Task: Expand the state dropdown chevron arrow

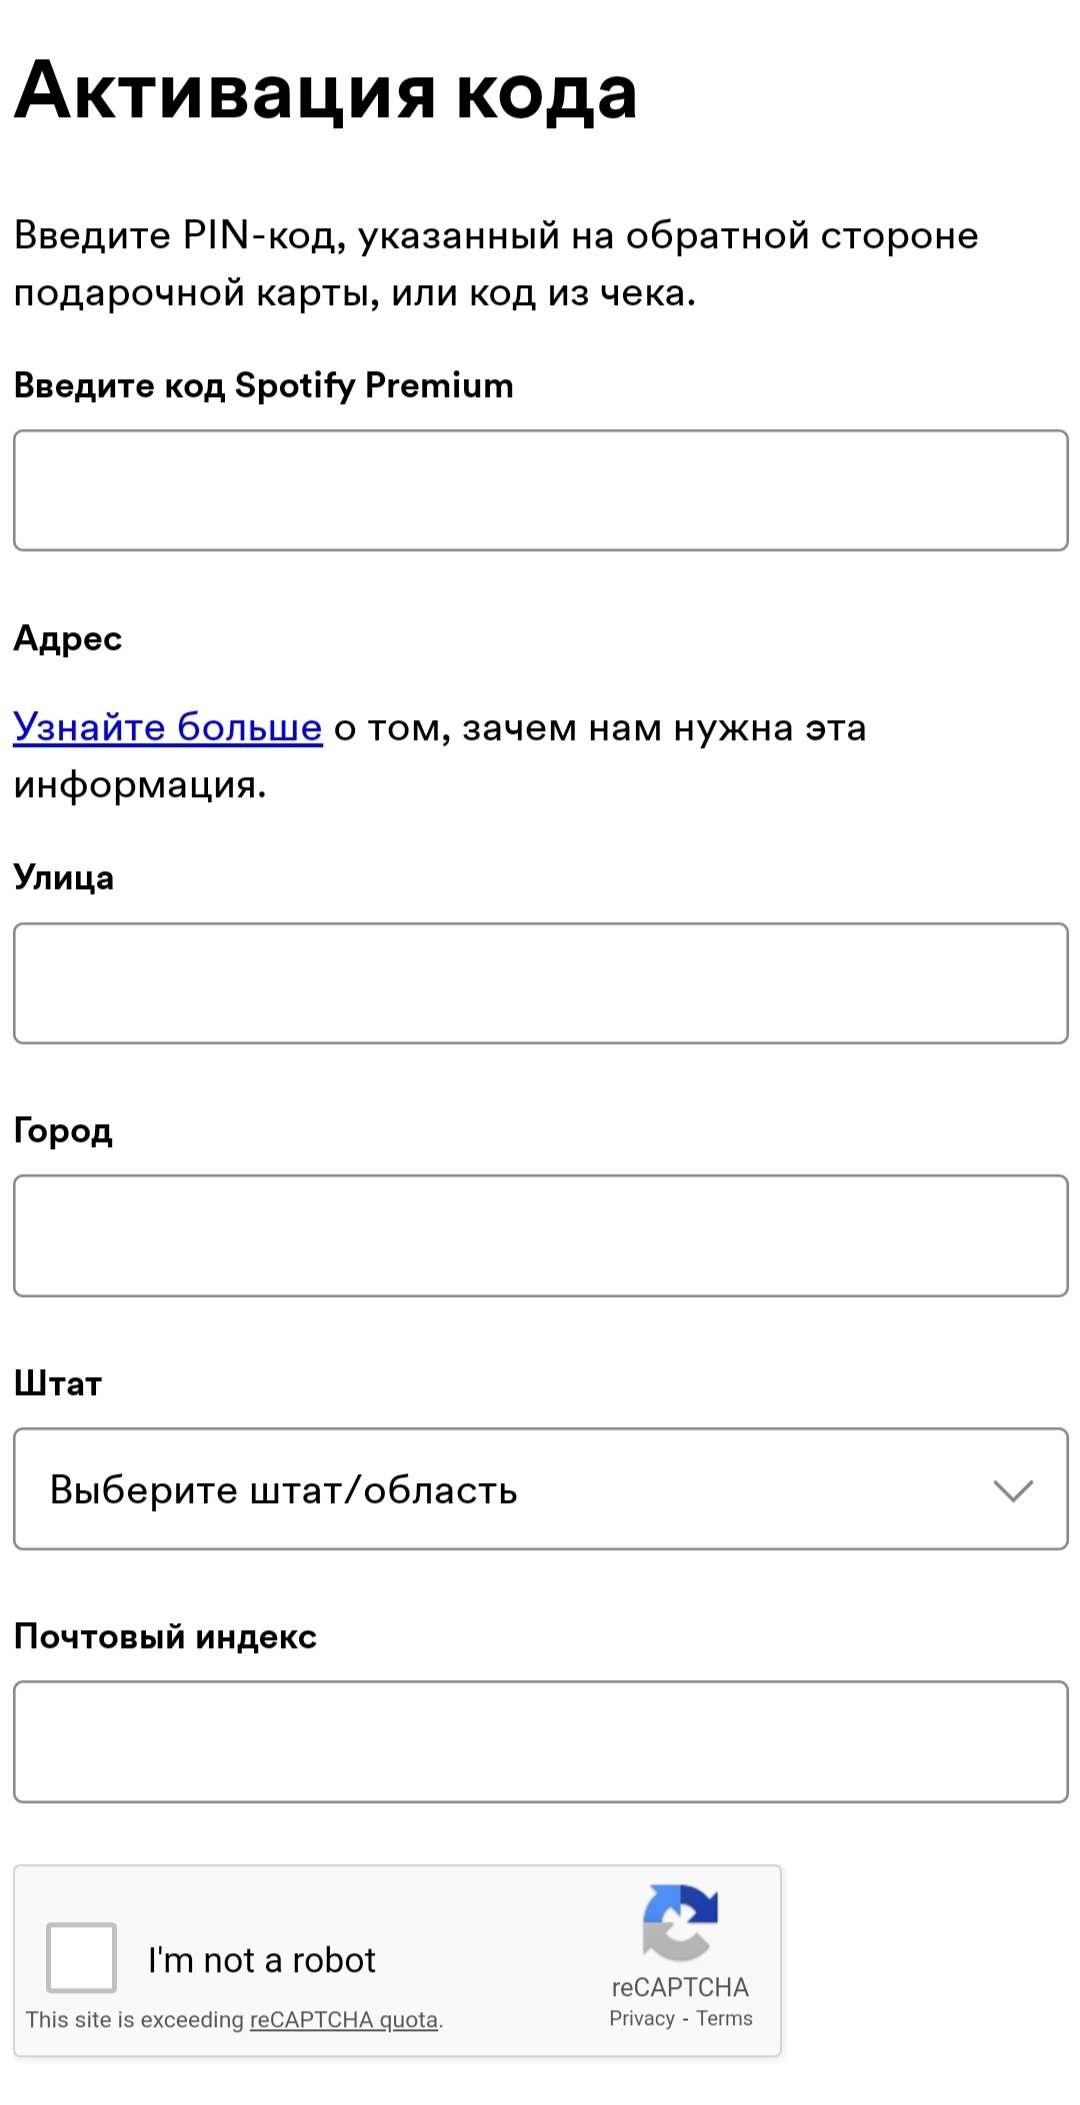Action: coord(1012,1491)
